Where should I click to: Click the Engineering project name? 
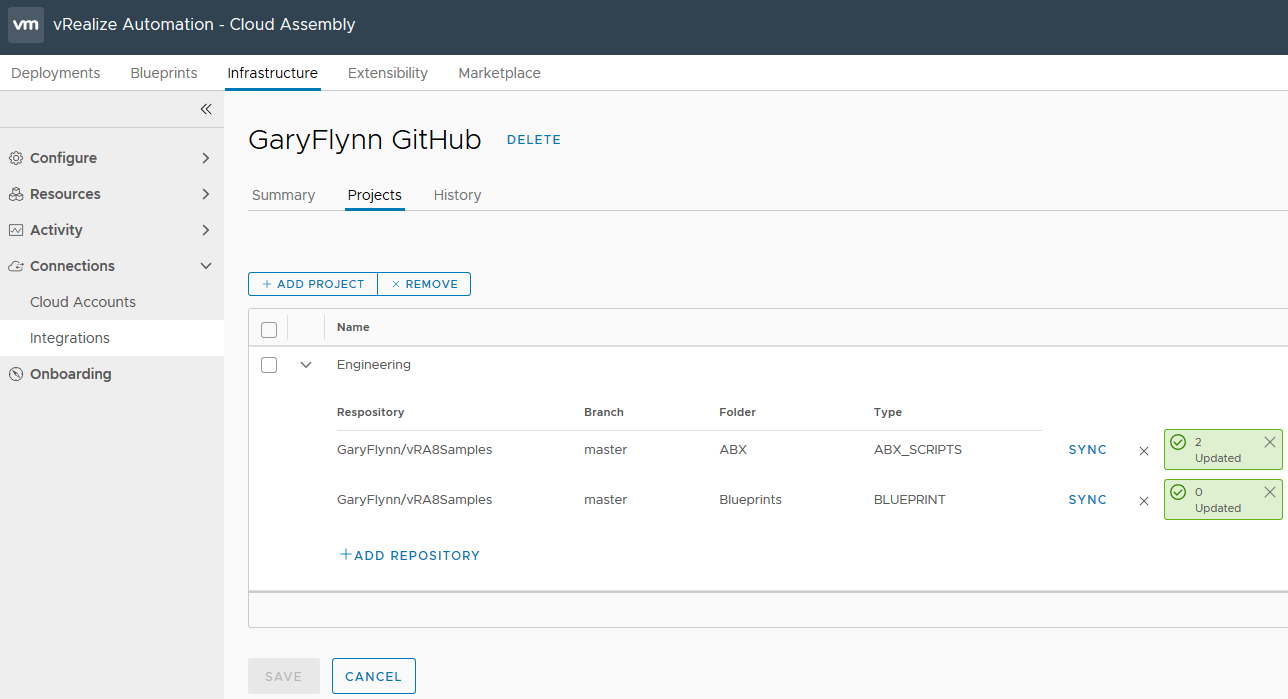click(x=374, y=365)
